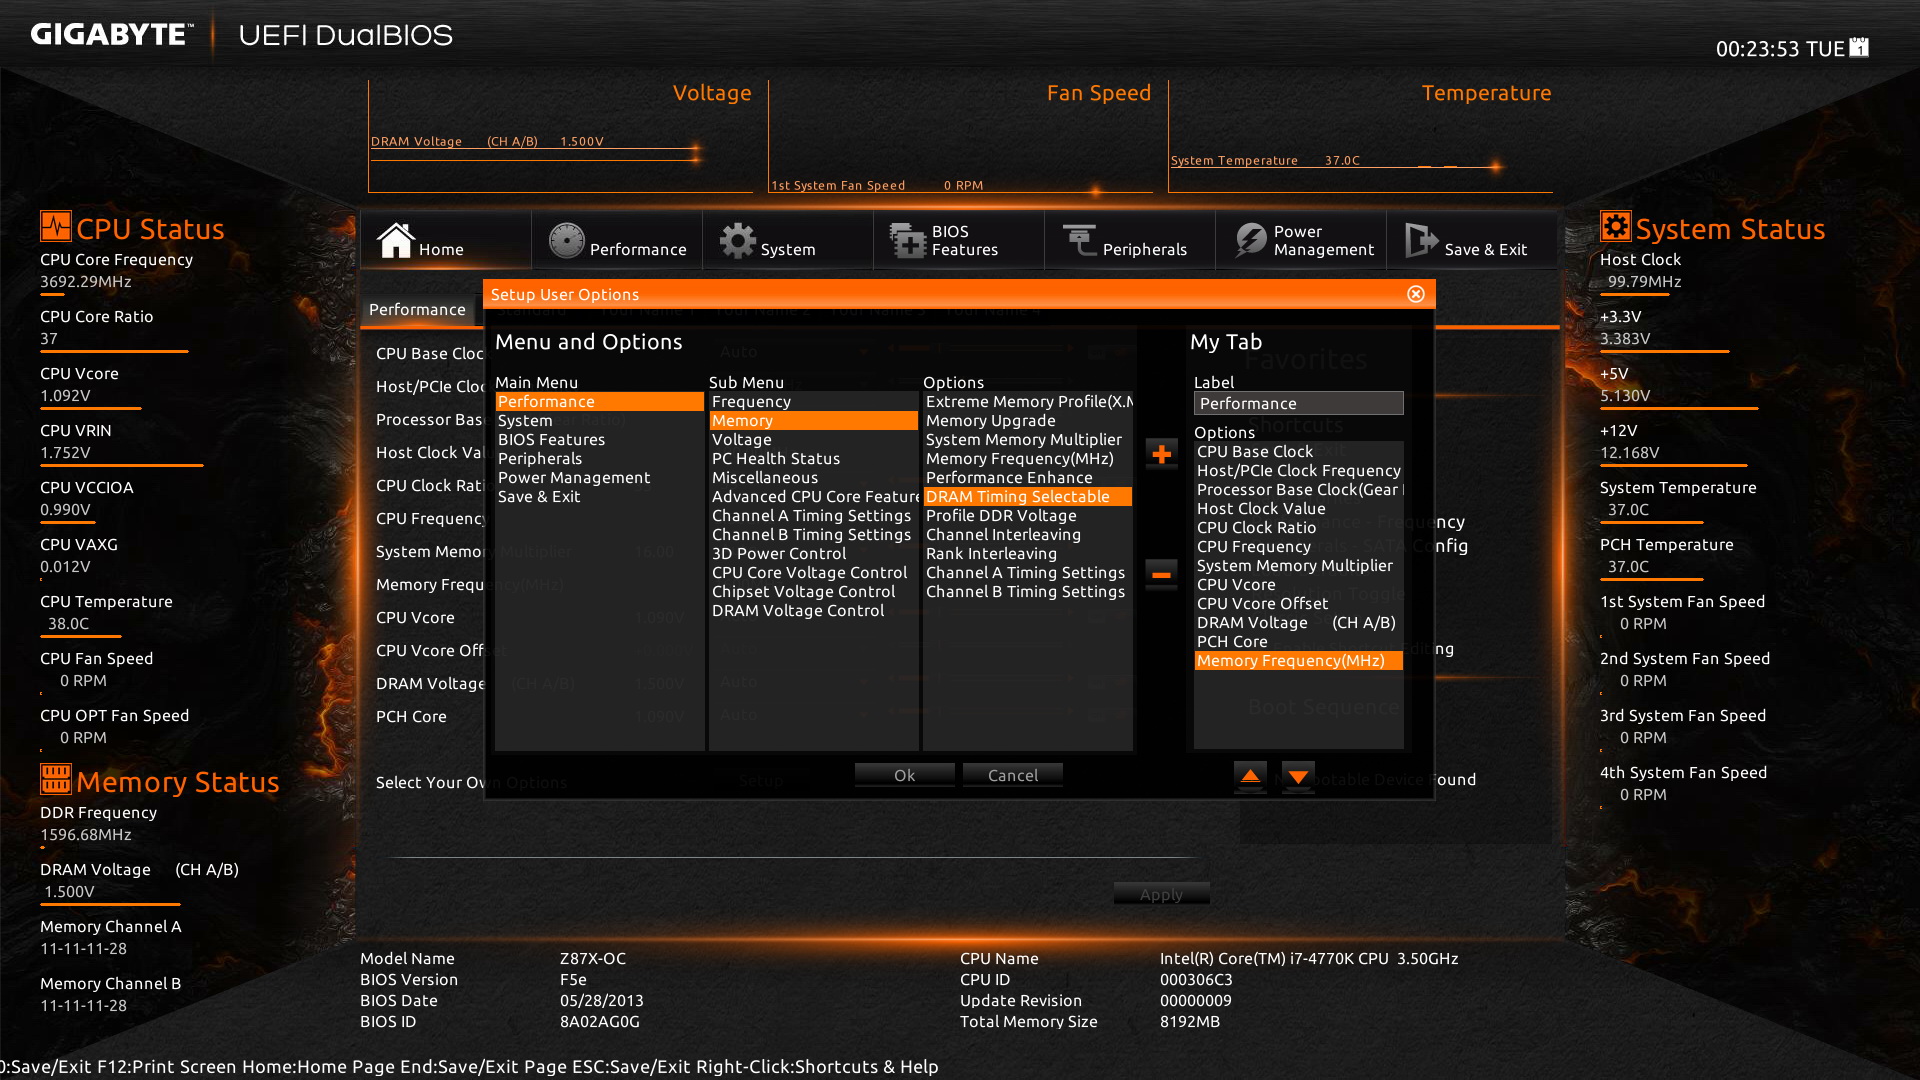Screen dimensions: 1920x1080
Task: Select Memory in Sub Menu list
Action: pyautogui.click(x=813, y=420)
